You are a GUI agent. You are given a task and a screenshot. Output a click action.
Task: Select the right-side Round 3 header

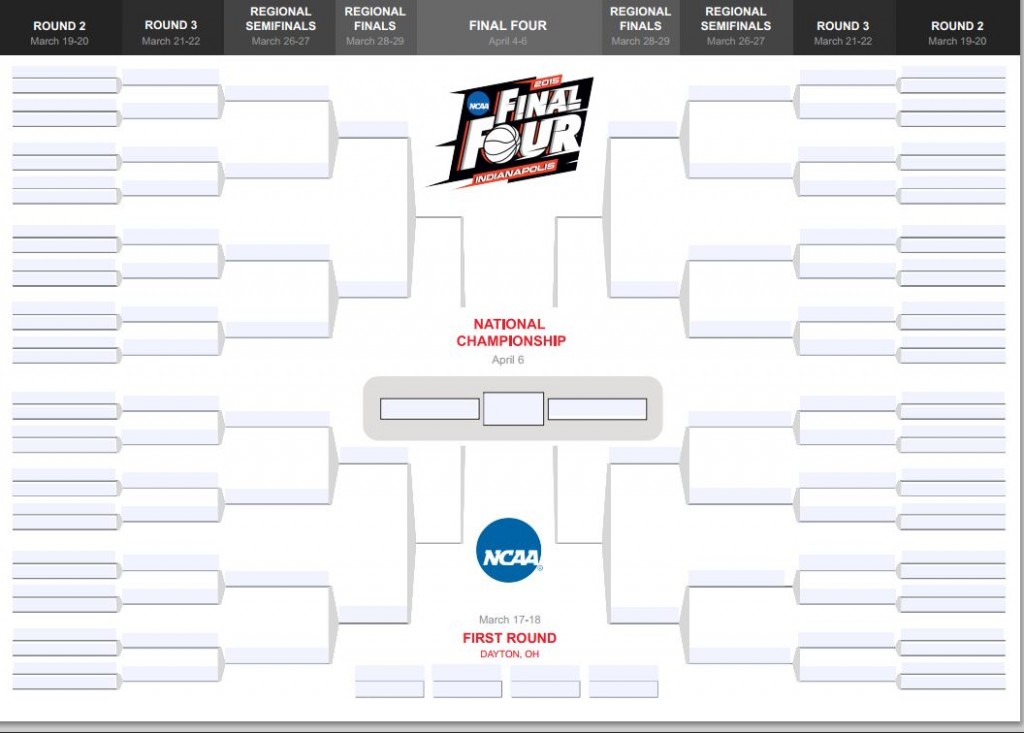coord(843,32)
